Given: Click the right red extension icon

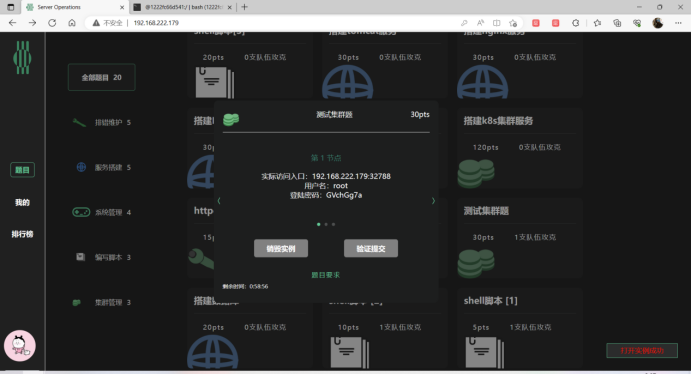Looking at the screenshot, I should coord(556,23).
